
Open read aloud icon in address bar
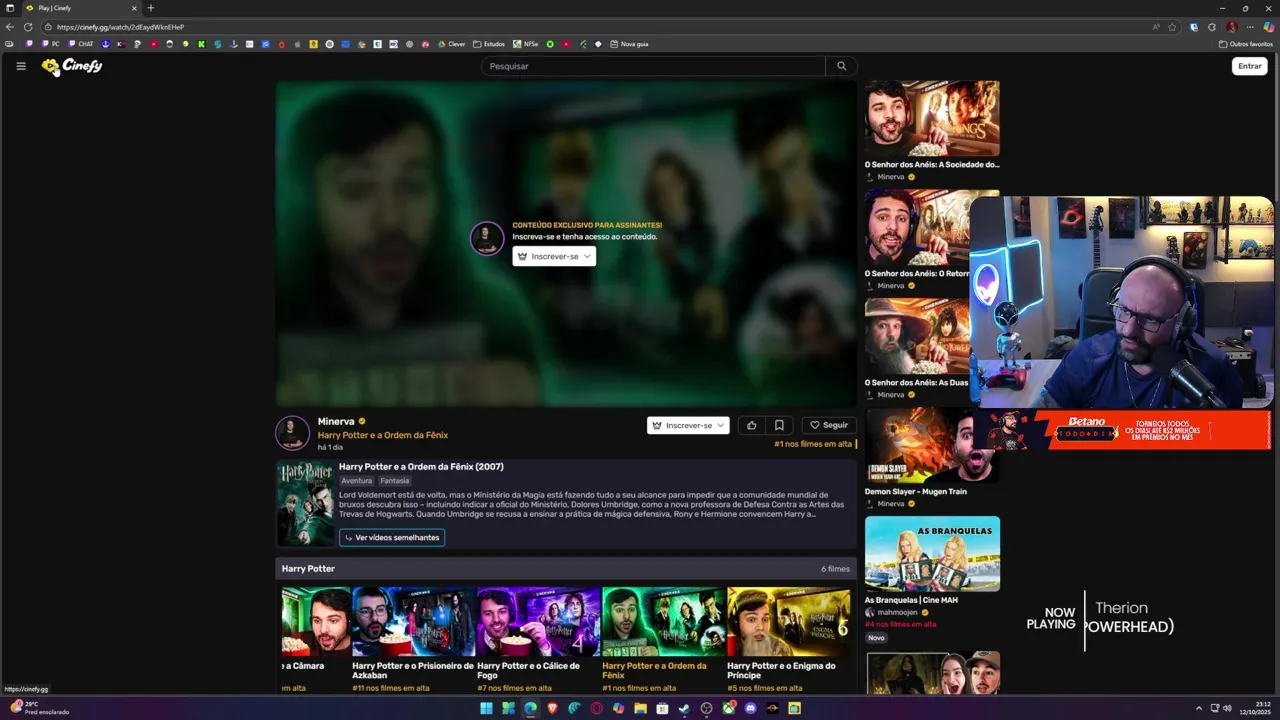pos(1156,27)
